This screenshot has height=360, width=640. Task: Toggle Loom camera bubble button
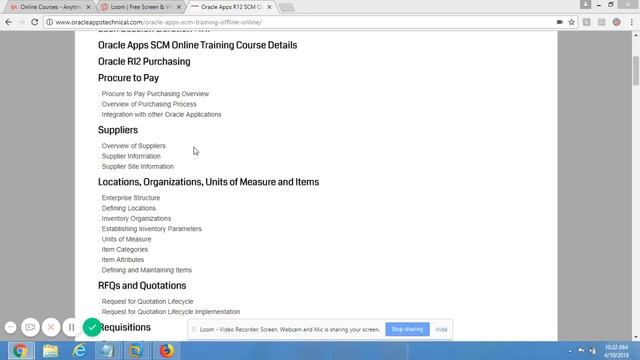[30, 327]
